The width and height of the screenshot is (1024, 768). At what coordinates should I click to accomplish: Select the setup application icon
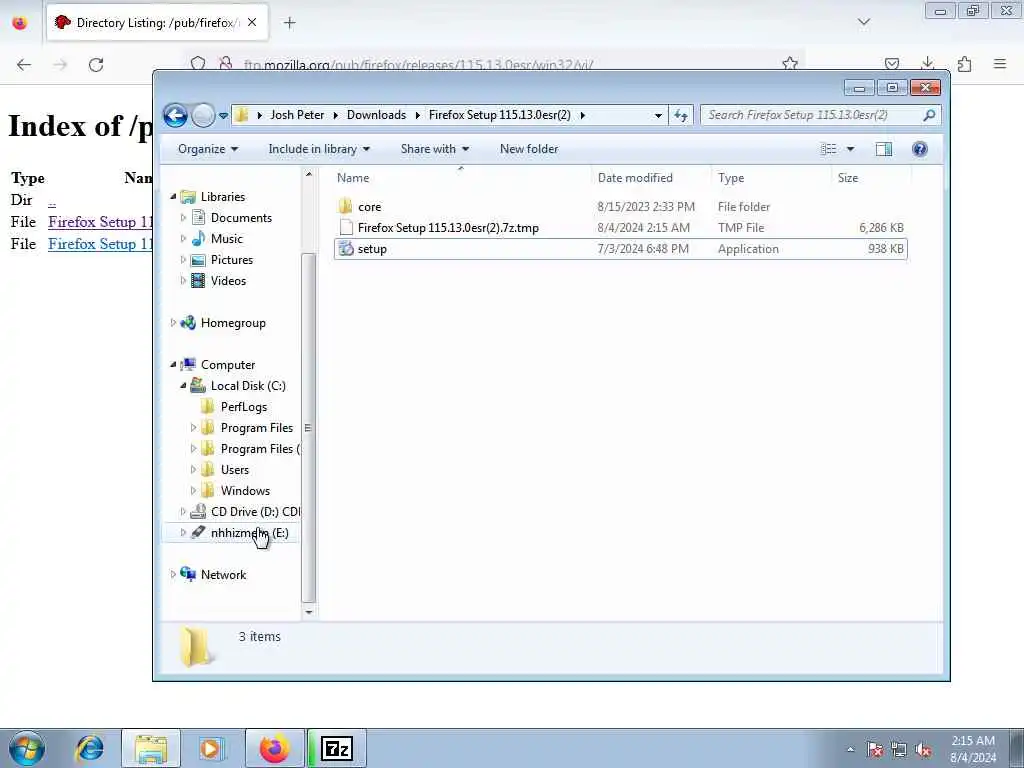coord(346,249)
